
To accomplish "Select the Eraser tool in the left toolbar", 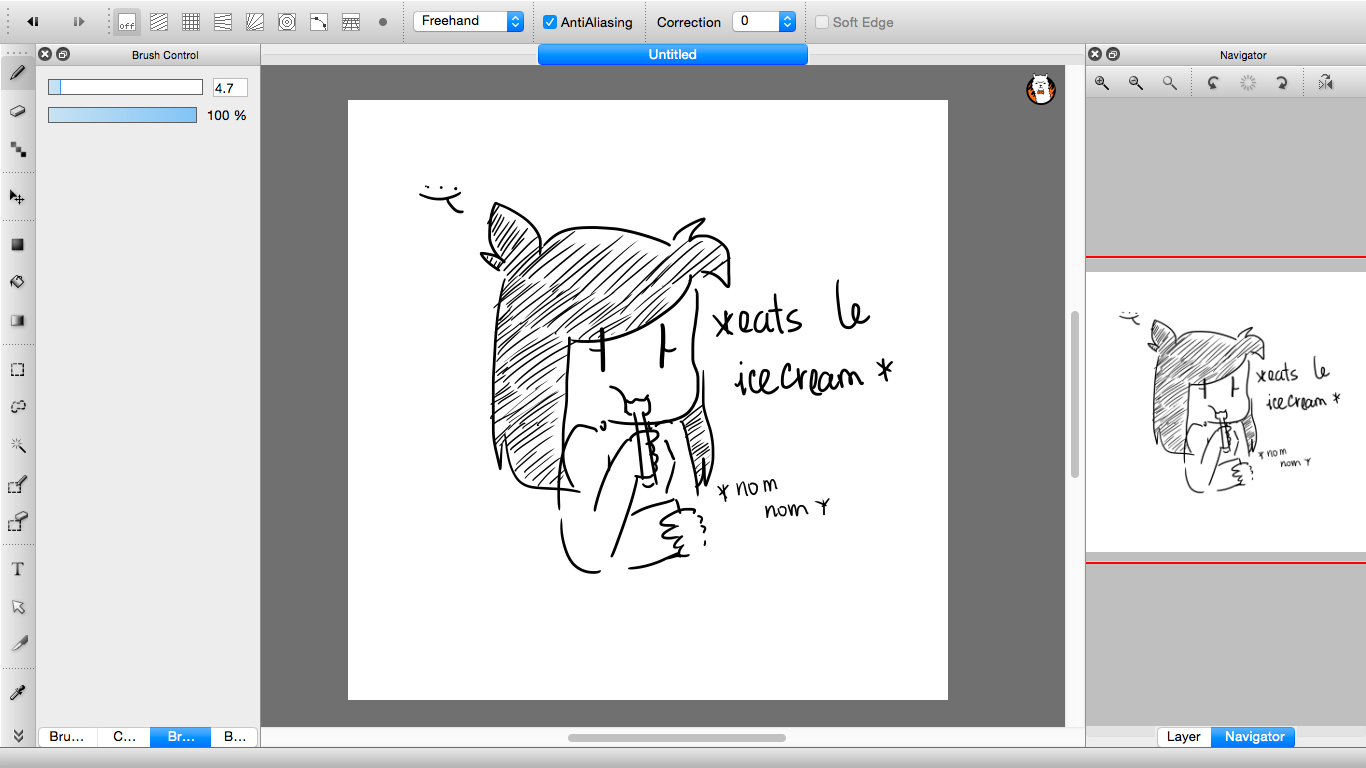I will pos(17,111).
